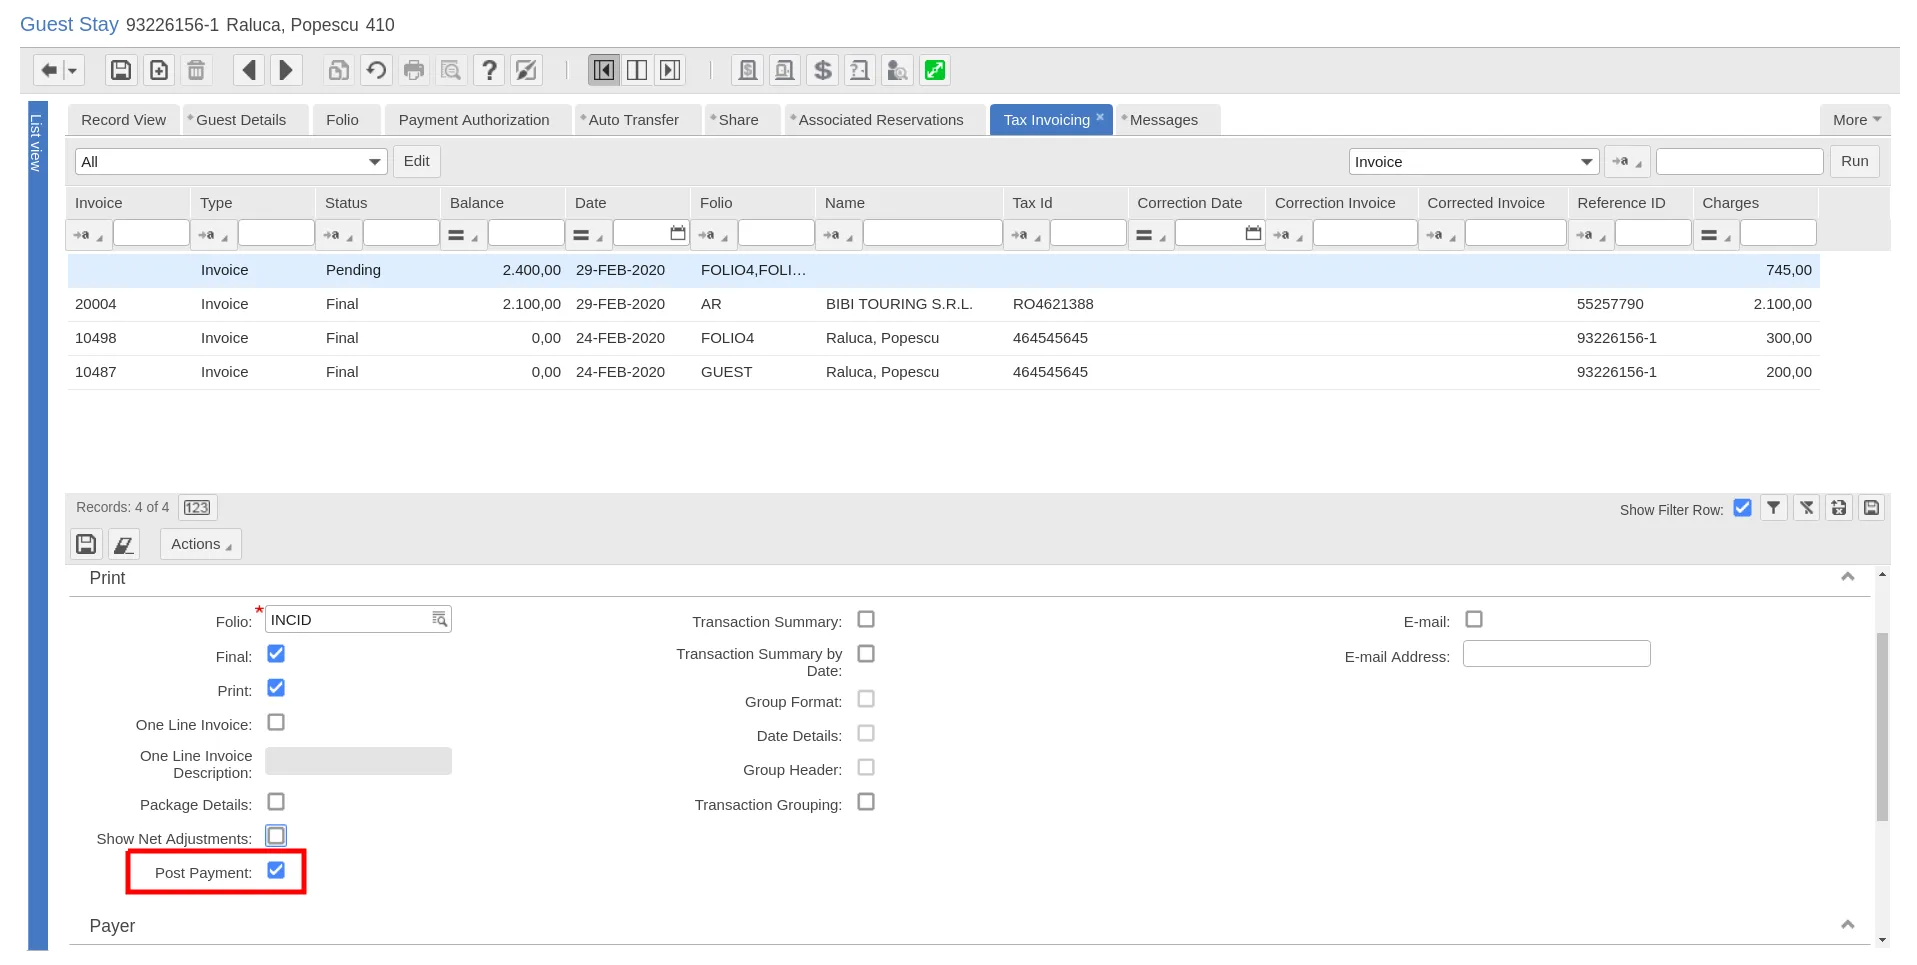Open the All filter dropdown
The height and width of the screenshot is (965, 1917).
pos(231,162)
